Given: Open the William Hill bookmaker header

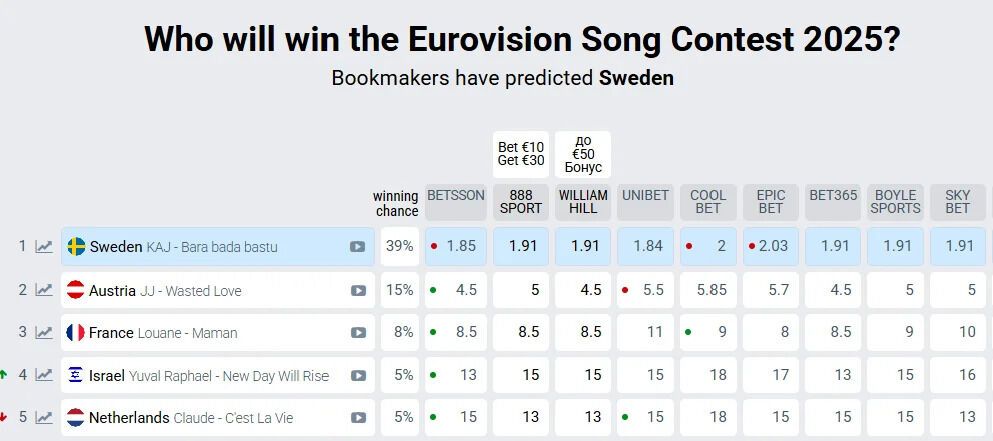Looking at the screenshot, I should [583, 202].
